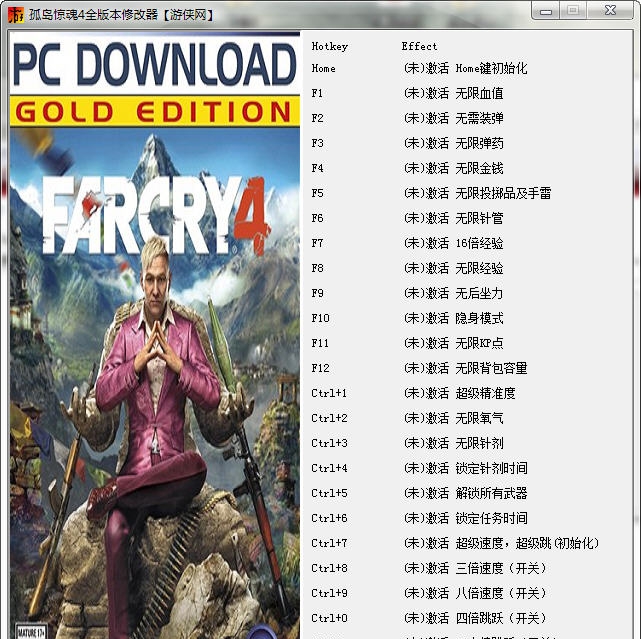The image size is (641, 639).
Task: Click the 'F2' hotkey label
Action: 317,118
